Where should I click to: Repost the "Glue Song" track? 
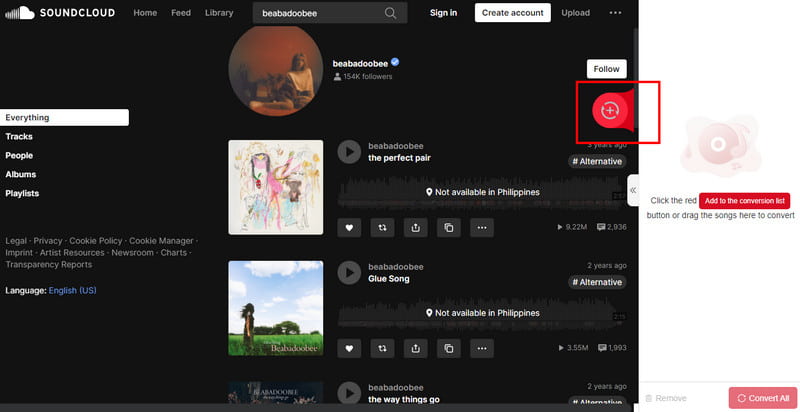coord(383,349)
